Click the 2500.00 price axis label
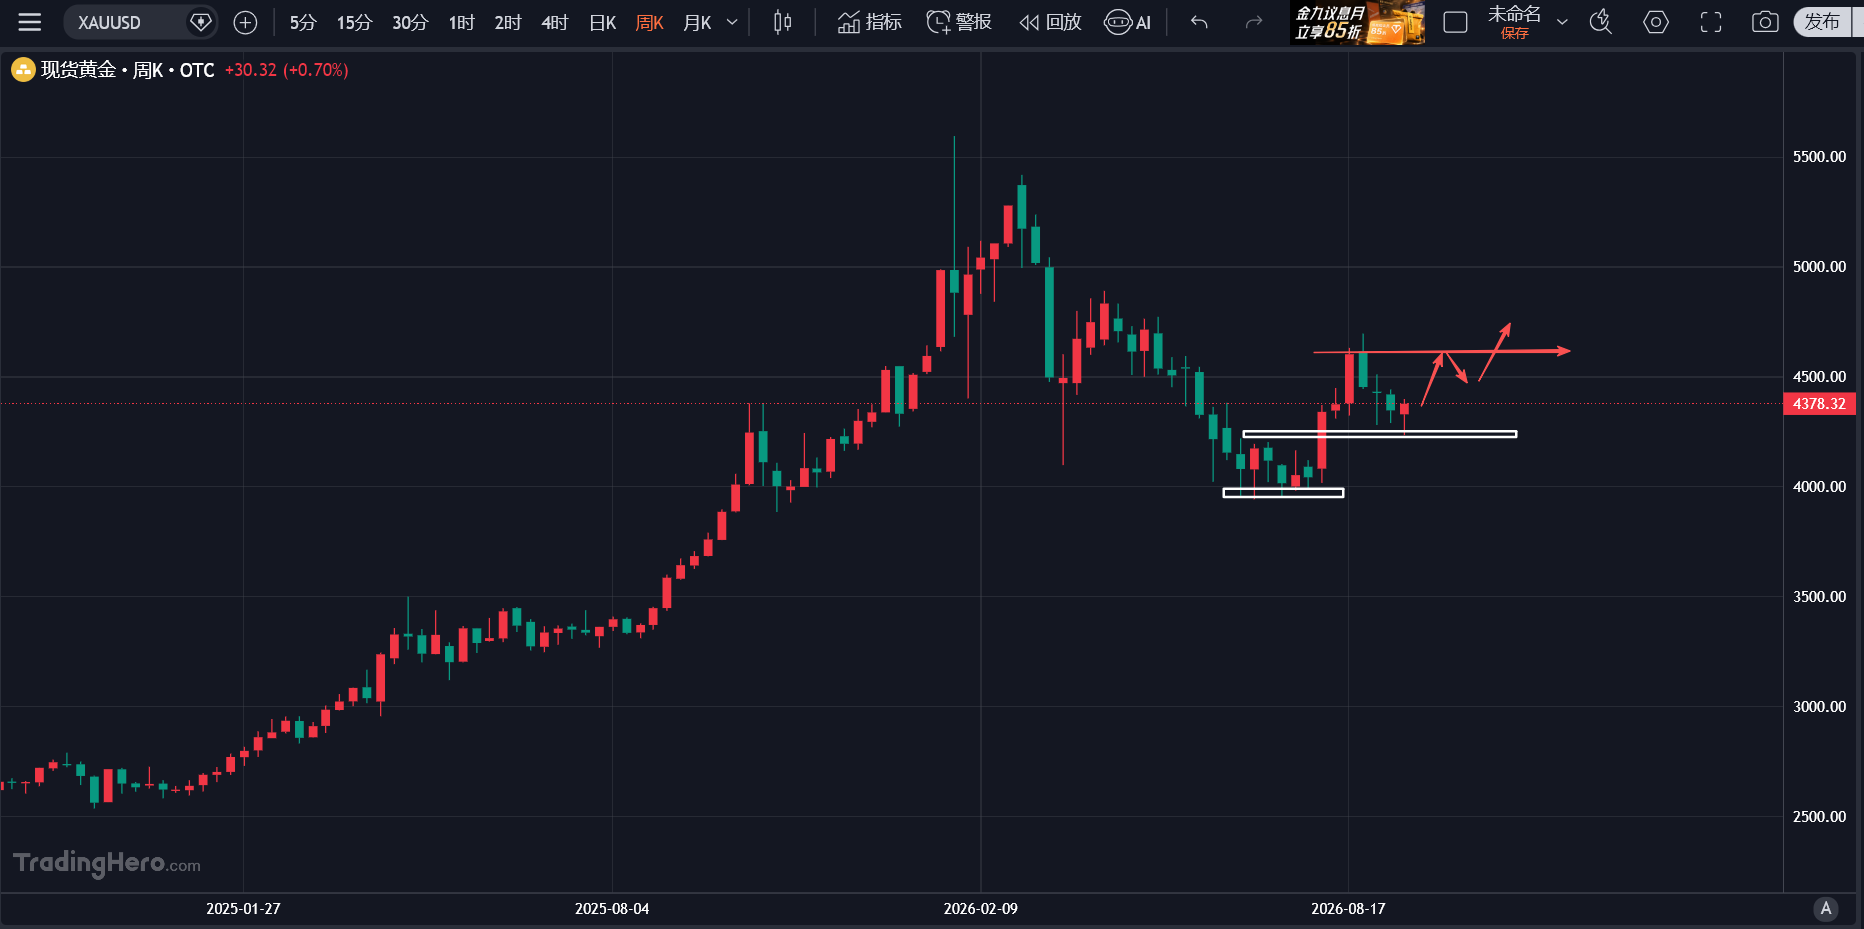The height and width of the screenshot is (929, 1864). click(x=1819, y=817)
